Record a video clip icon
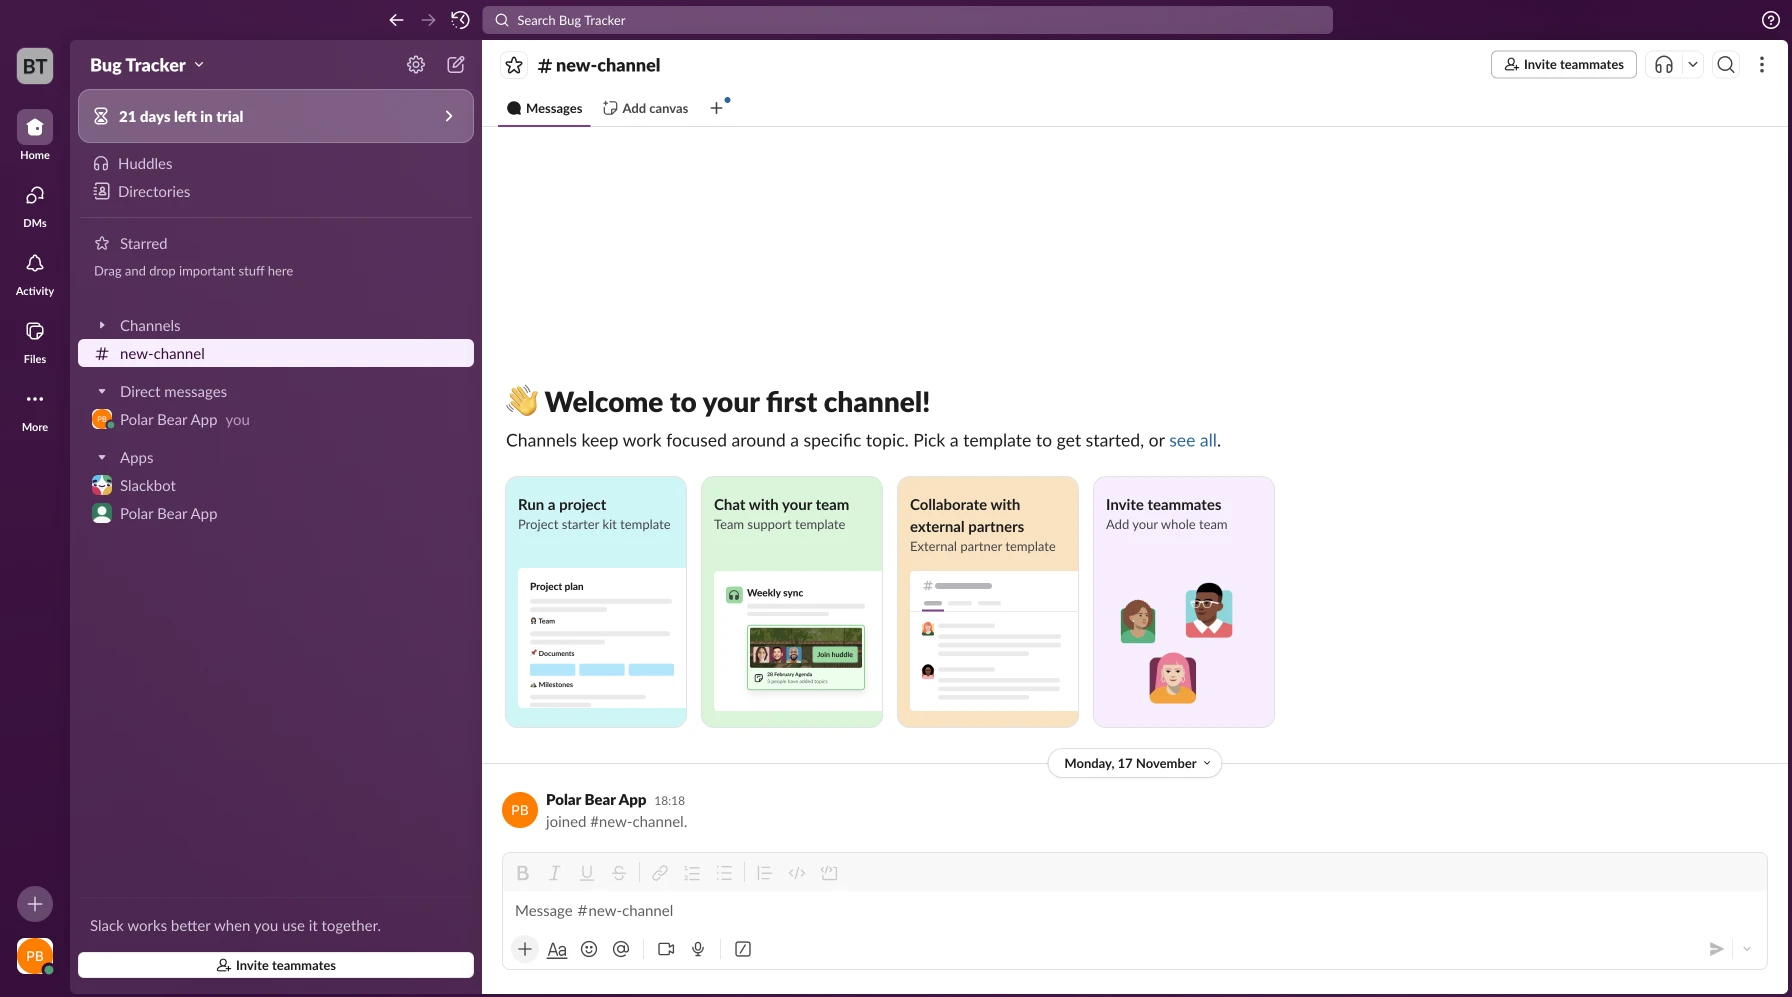Viewport: 1792px width, 997px height. [x=666, y=949]
